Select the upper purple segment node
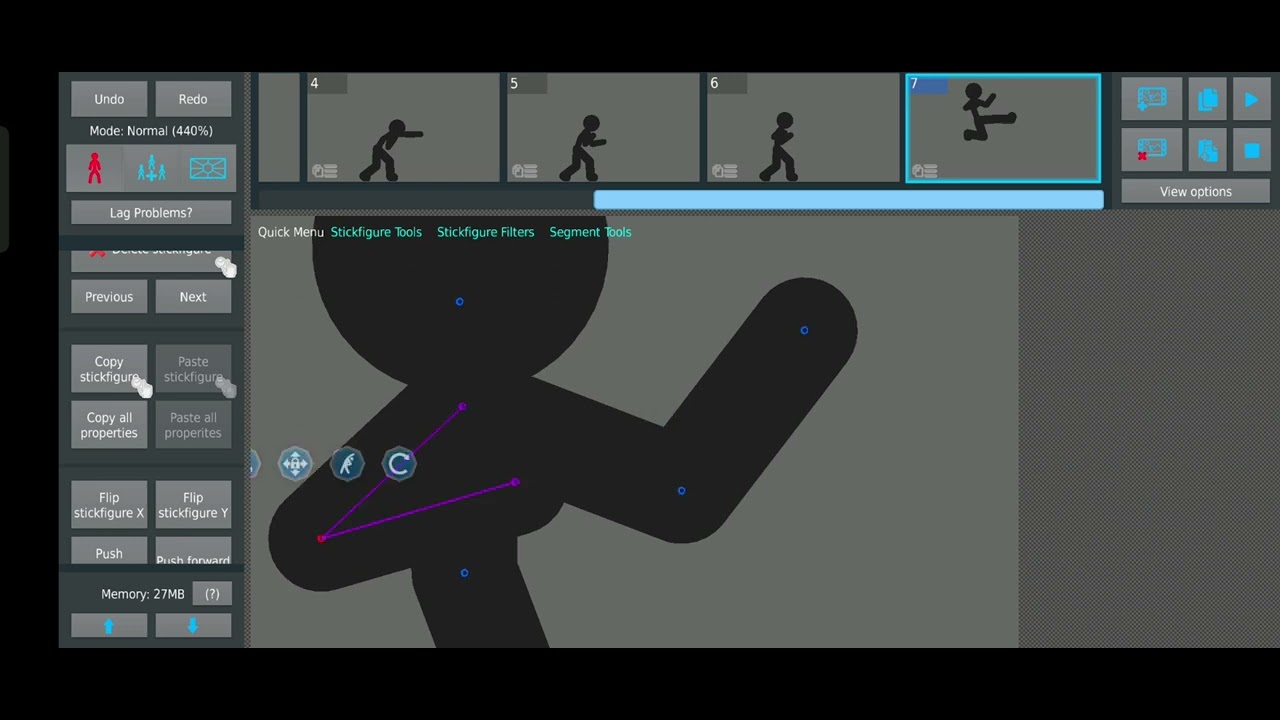The height and width of the screenshot is (720, 1280). (462, 407)
